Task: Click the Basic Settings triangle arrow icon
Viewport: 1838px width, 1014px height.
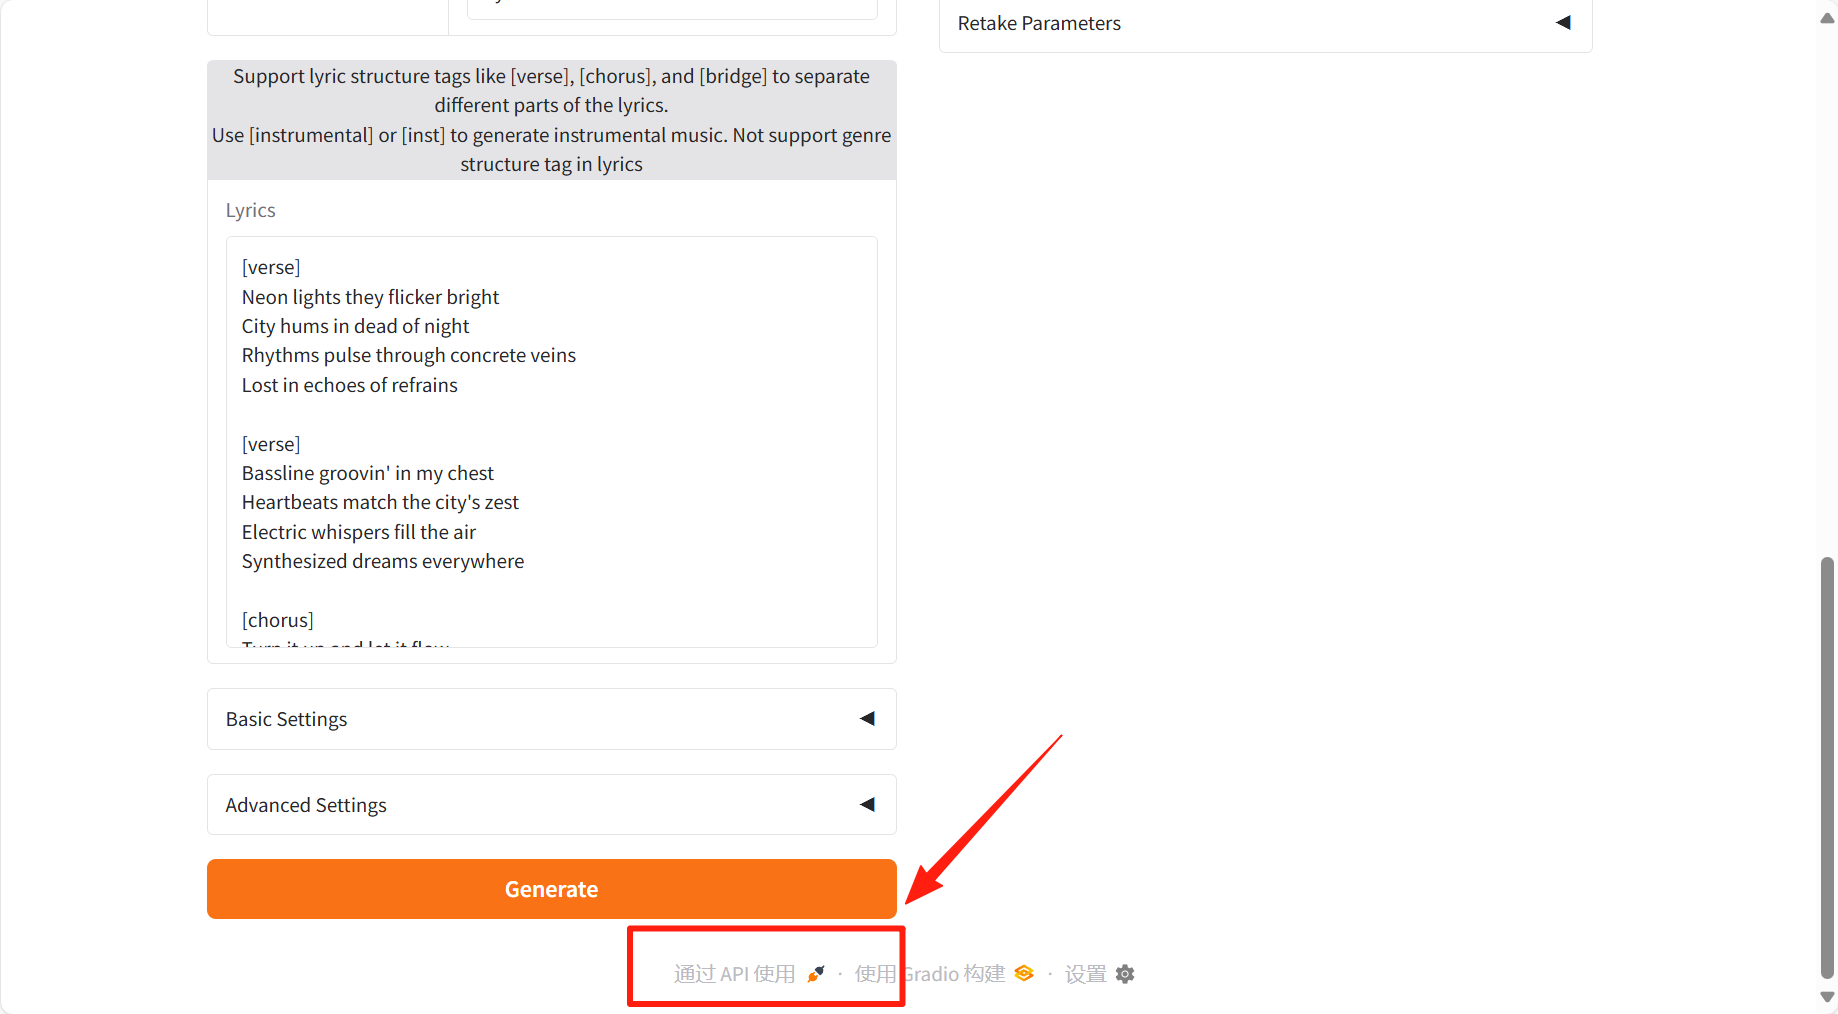Action: tap(867, 719)
